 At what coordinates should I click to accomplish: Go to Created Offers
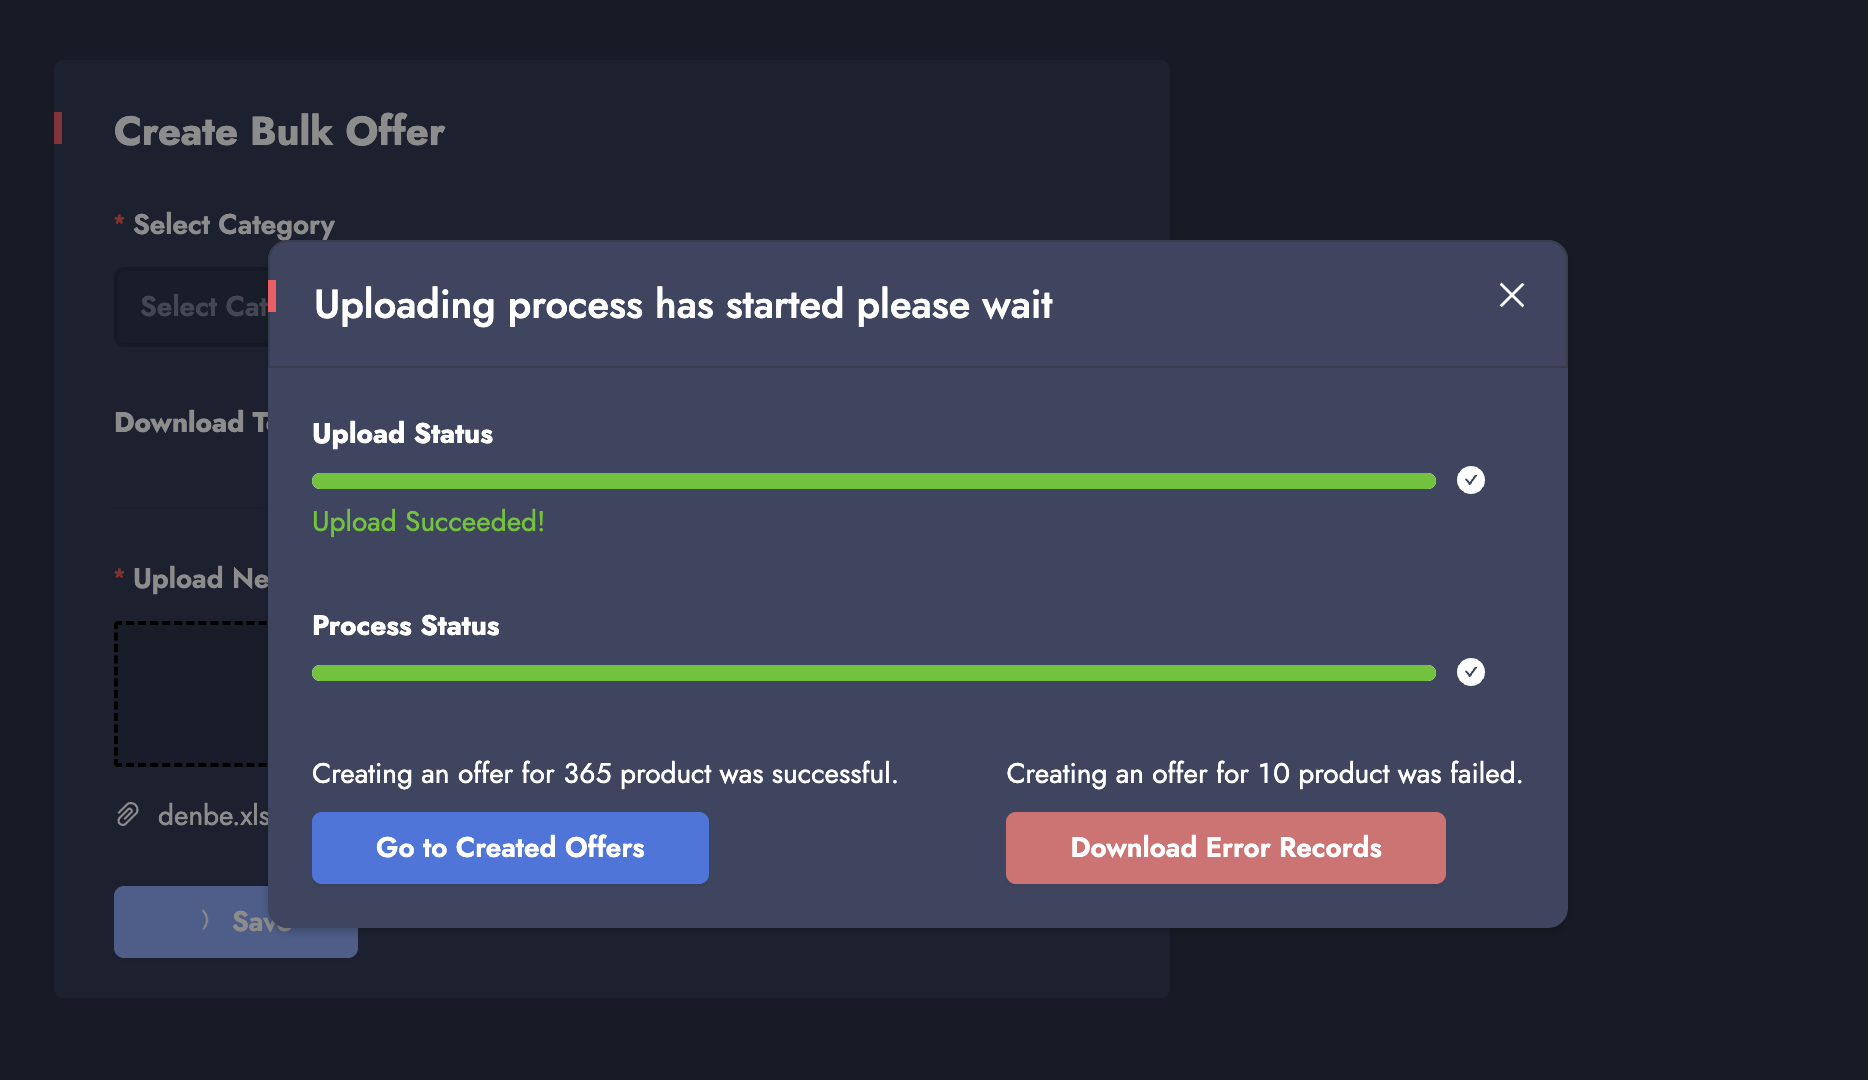click(510, 848)
